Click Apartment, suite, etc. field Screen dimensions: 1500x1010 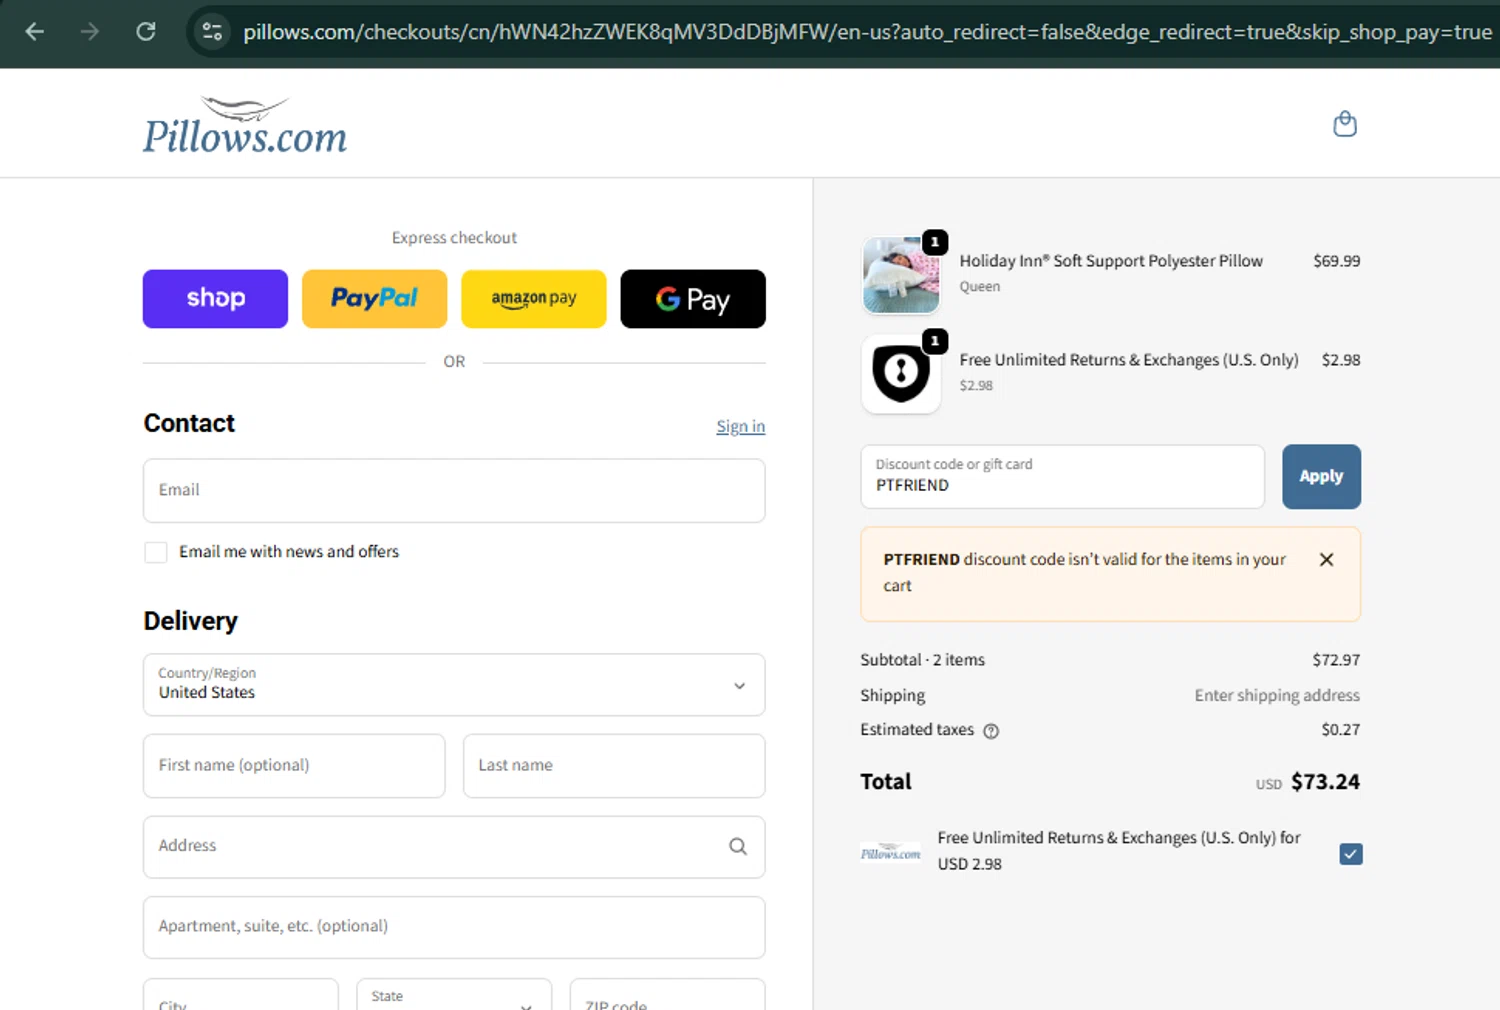click(x=454, y=927)
